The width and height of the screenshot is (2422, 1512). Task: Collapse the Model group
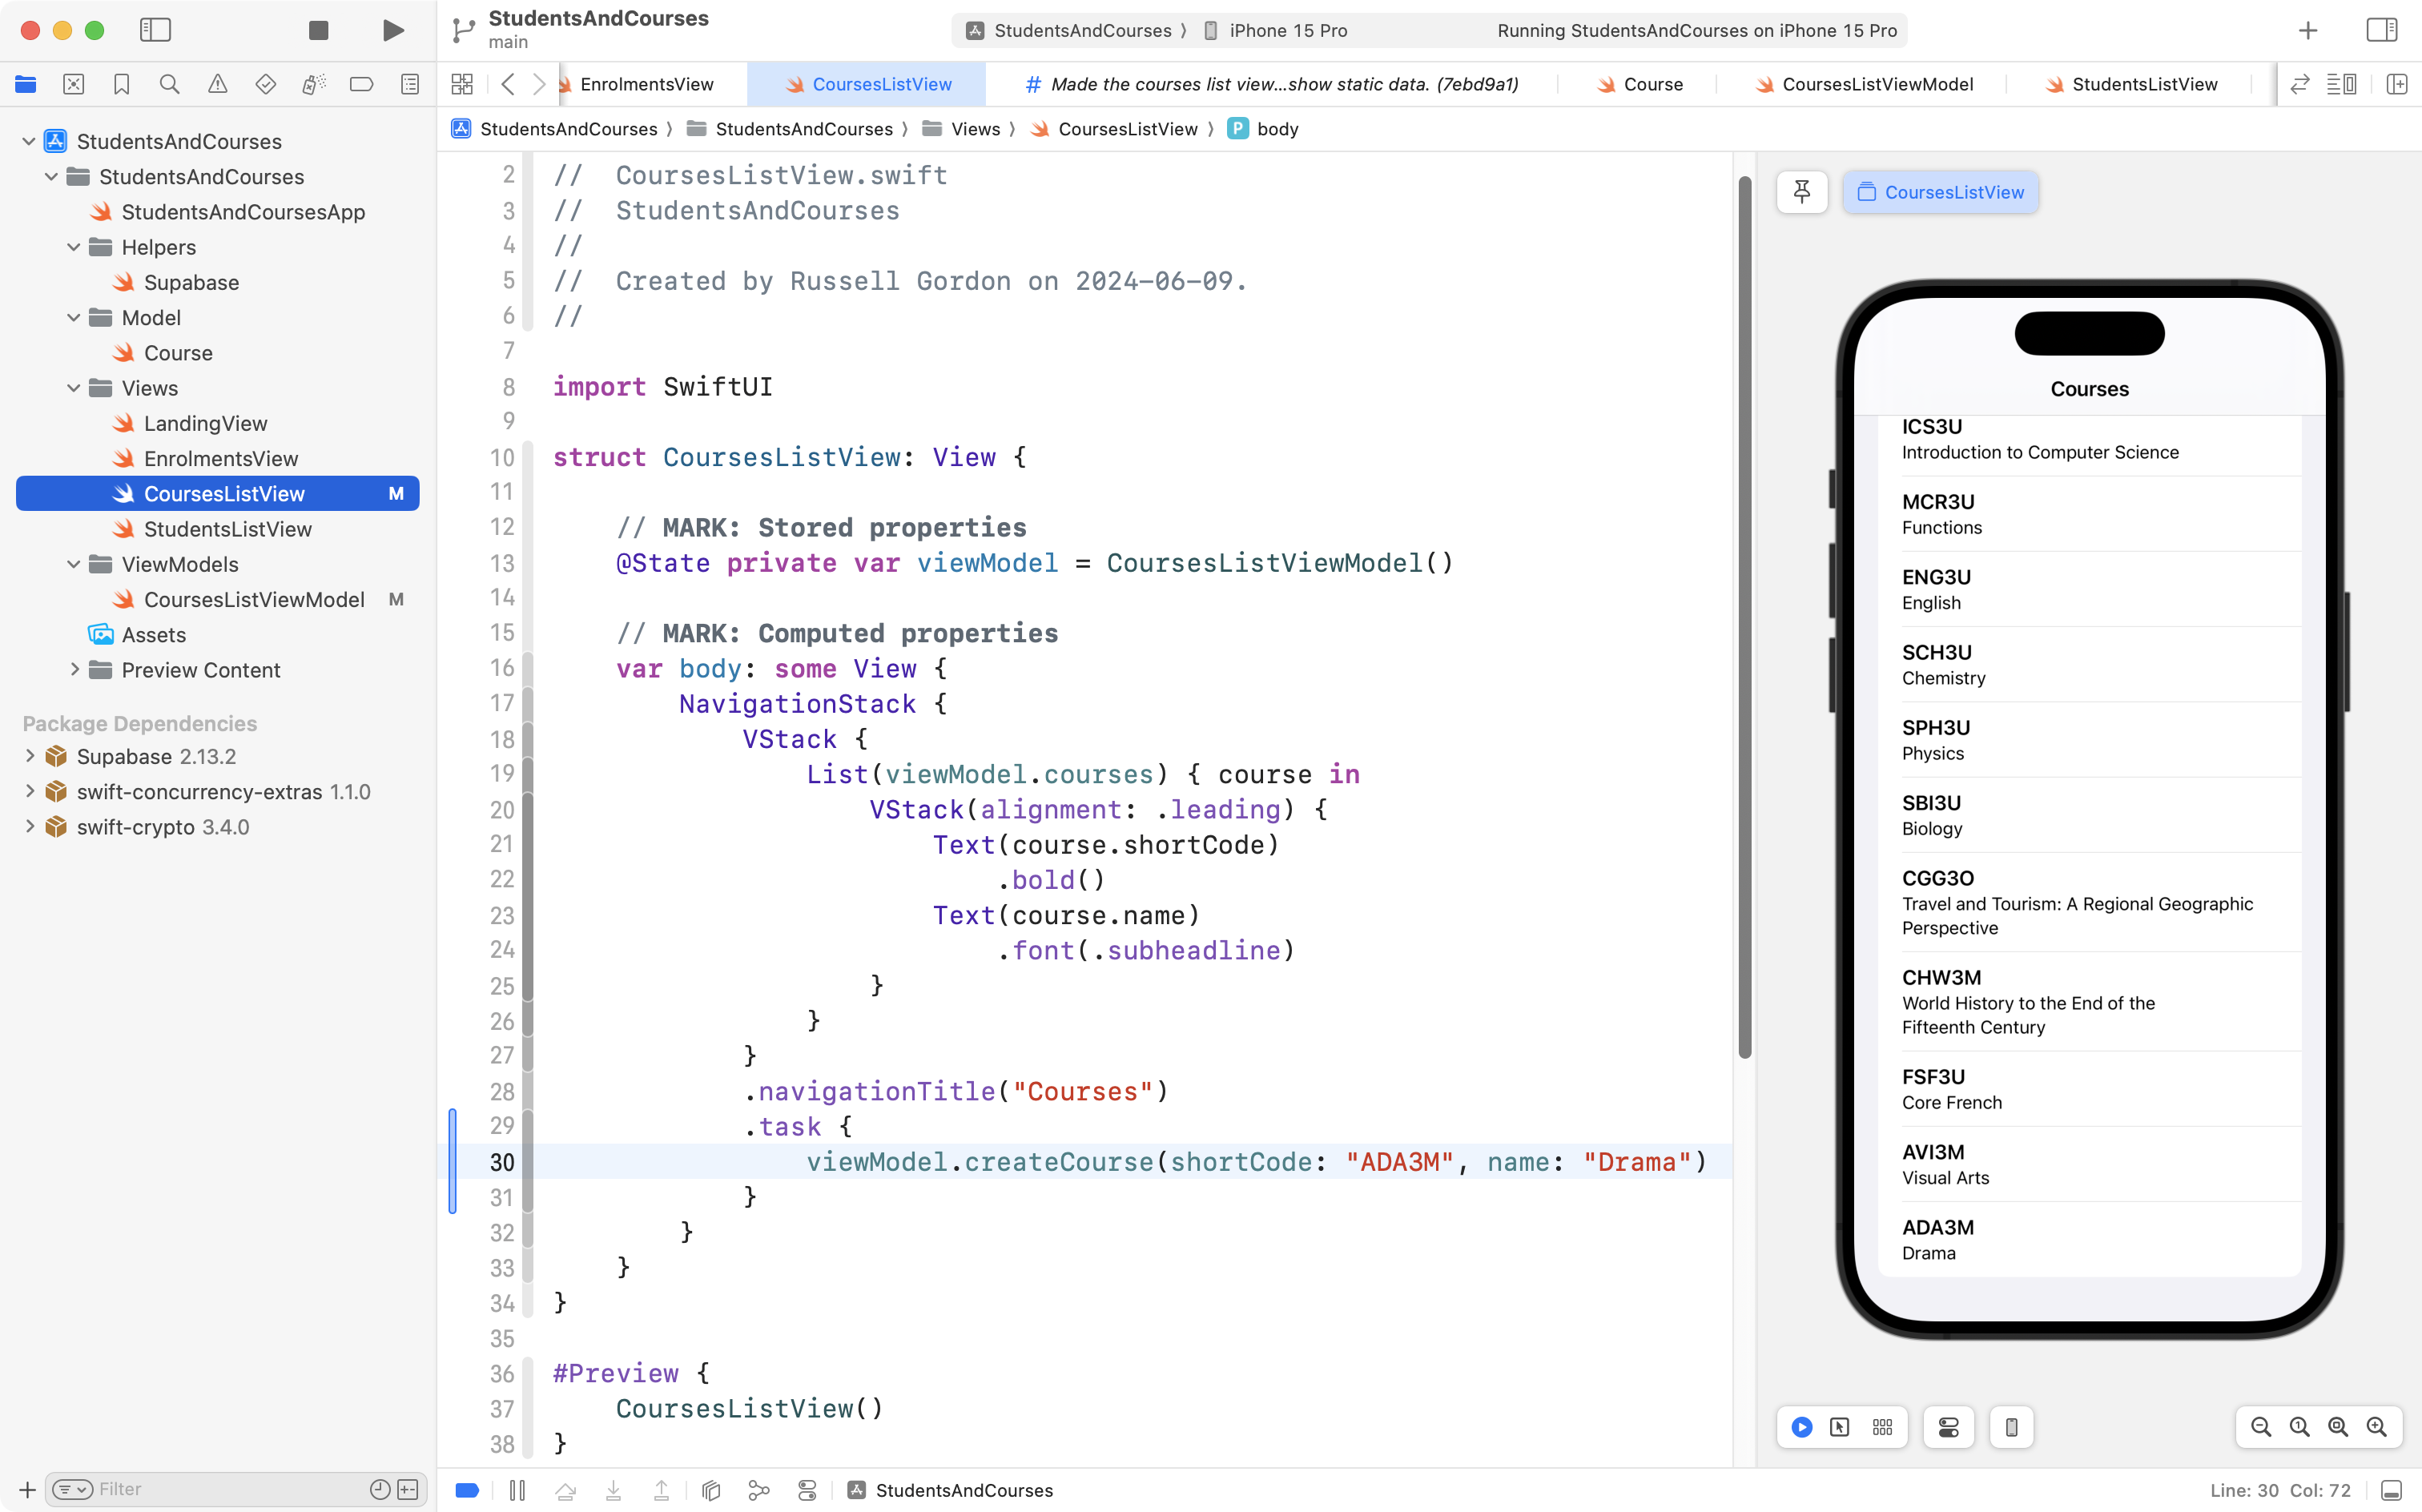click(73, 317)
